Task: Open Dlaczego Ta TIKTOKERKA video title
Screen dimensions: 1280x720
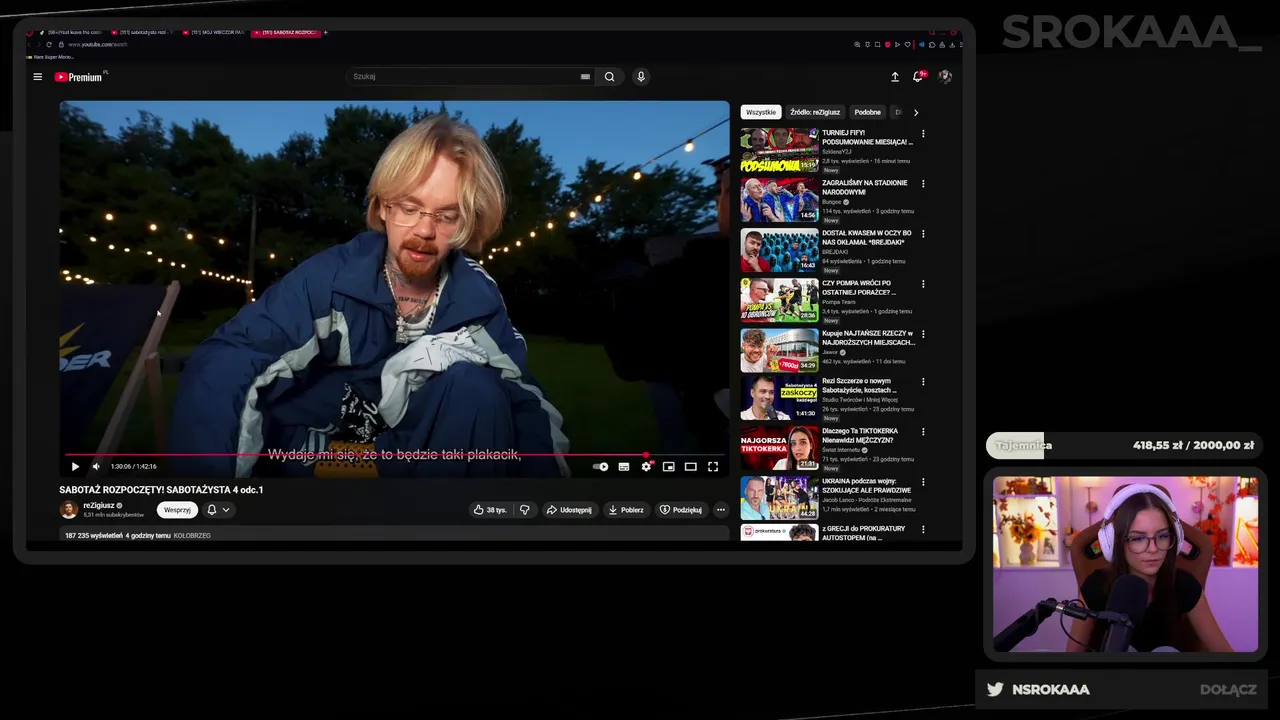Action: pos(859,435)
